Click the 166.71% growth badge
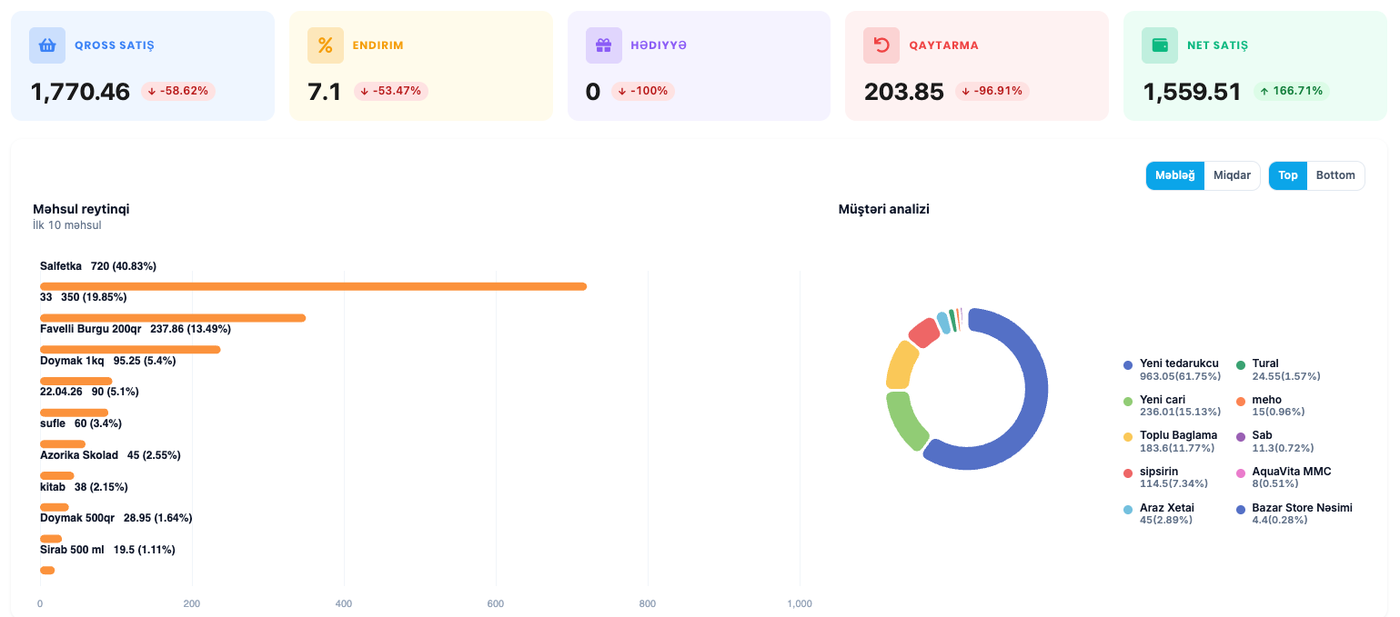Screen dimensions: 1400x617 pyautogui.click(x=1291, y=91)
